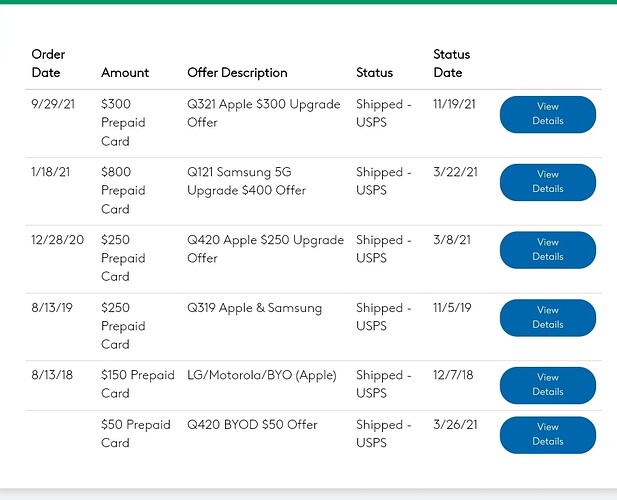The image size is (617, 500).
Task: View details of Q420 BYOD $50 Offer
Action: pos(547,434)
